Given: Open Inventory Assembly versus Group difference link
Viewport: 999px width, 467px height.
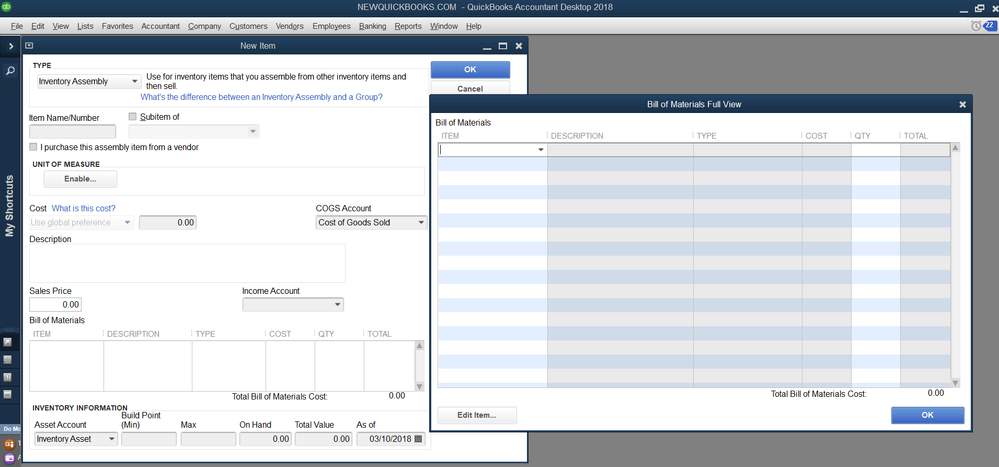Looking at the screenshot, I should [262, 97].
